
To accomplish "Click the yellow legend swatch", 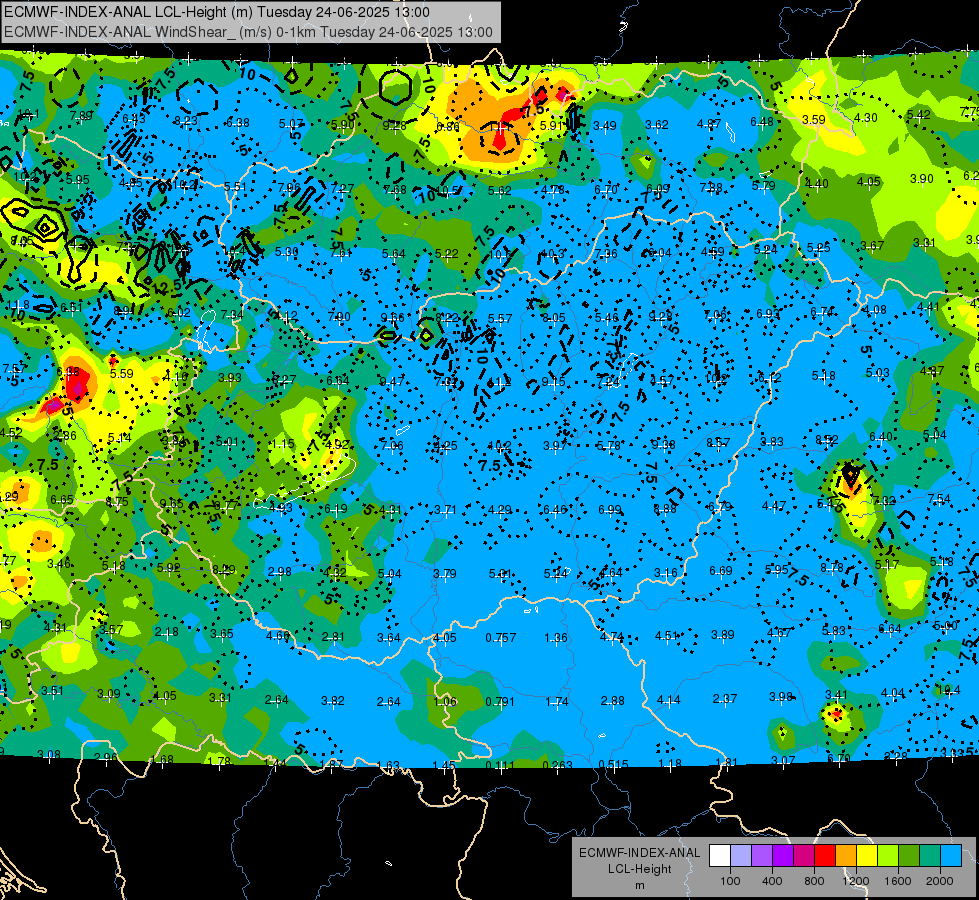I will point(867,856).
